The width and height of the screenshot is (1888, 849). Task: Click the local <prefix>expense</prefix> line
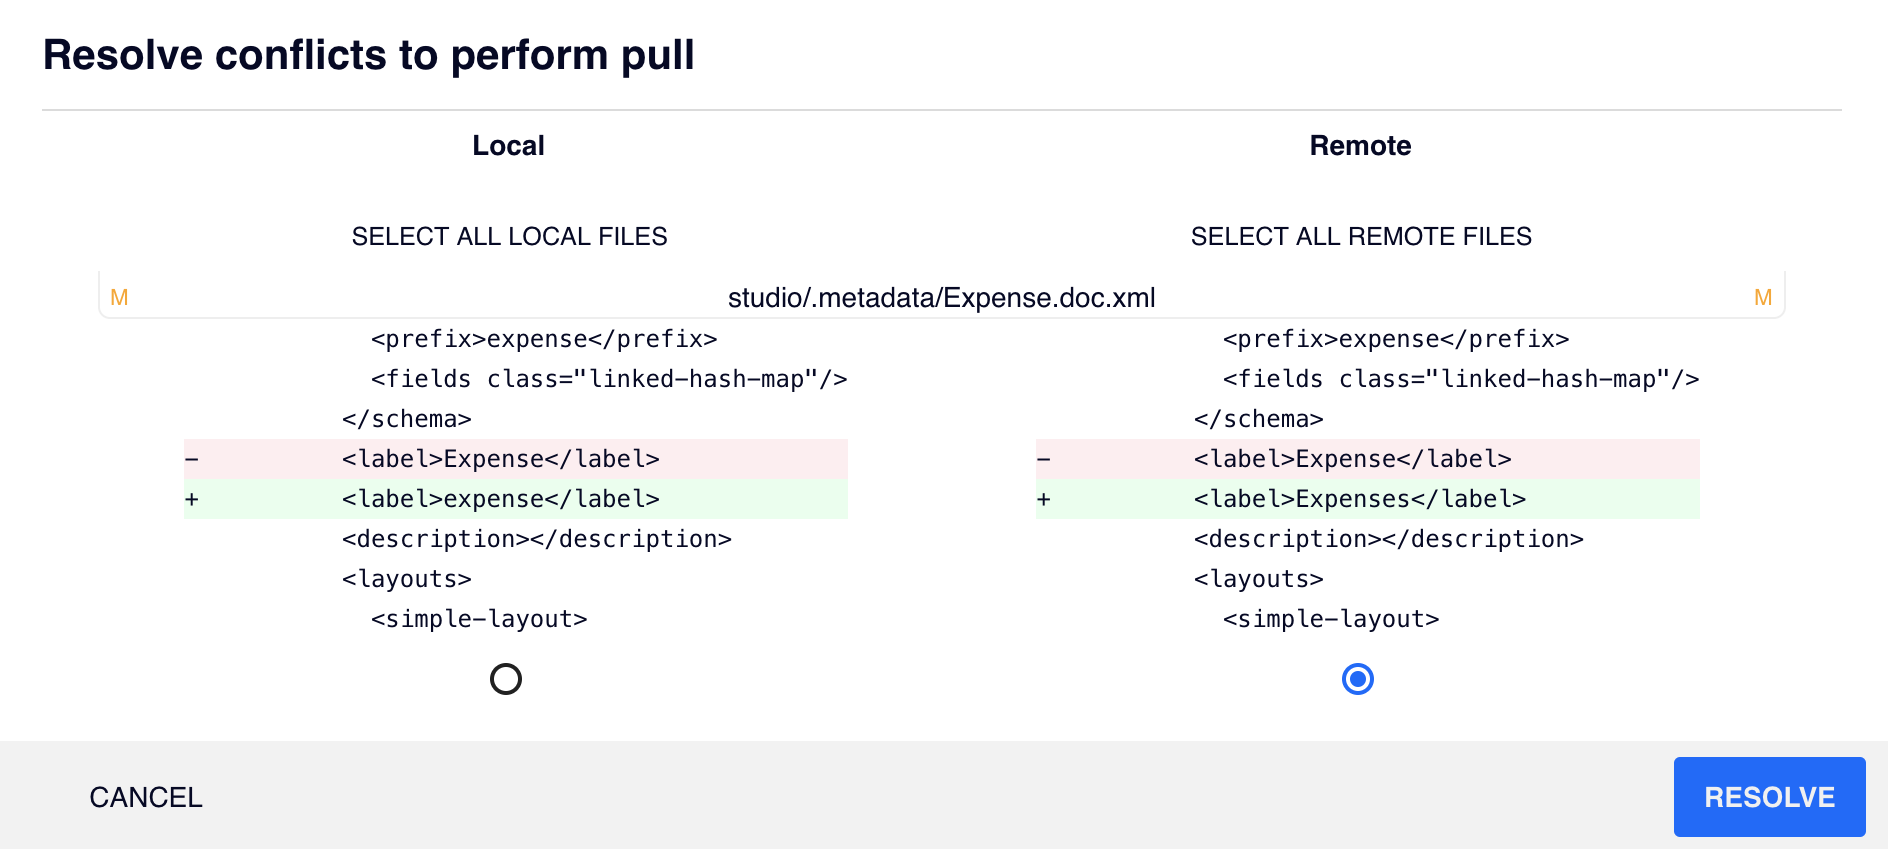click(544, 339)
